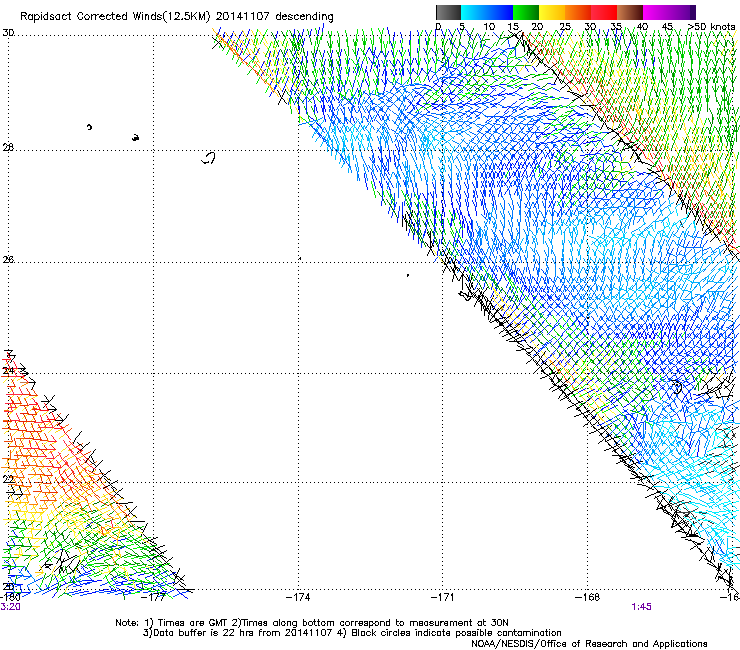Click the longitude label '-171'

point(442,597)
